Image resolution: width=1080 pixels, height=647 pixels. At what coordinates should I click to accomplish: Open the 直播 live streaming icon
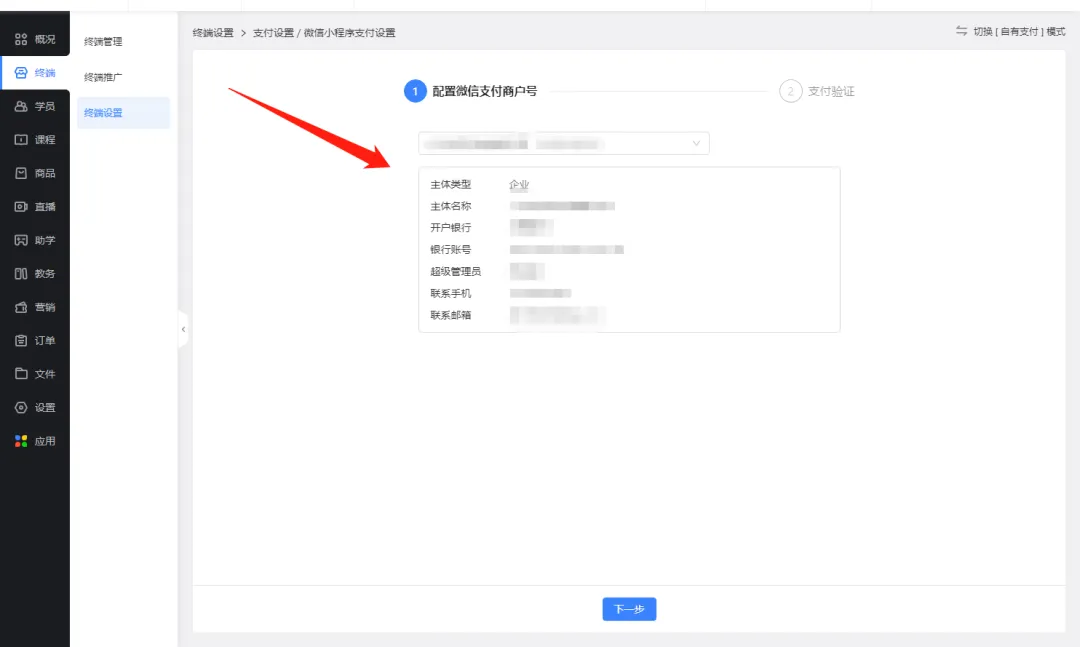click(x=21, y=207)
